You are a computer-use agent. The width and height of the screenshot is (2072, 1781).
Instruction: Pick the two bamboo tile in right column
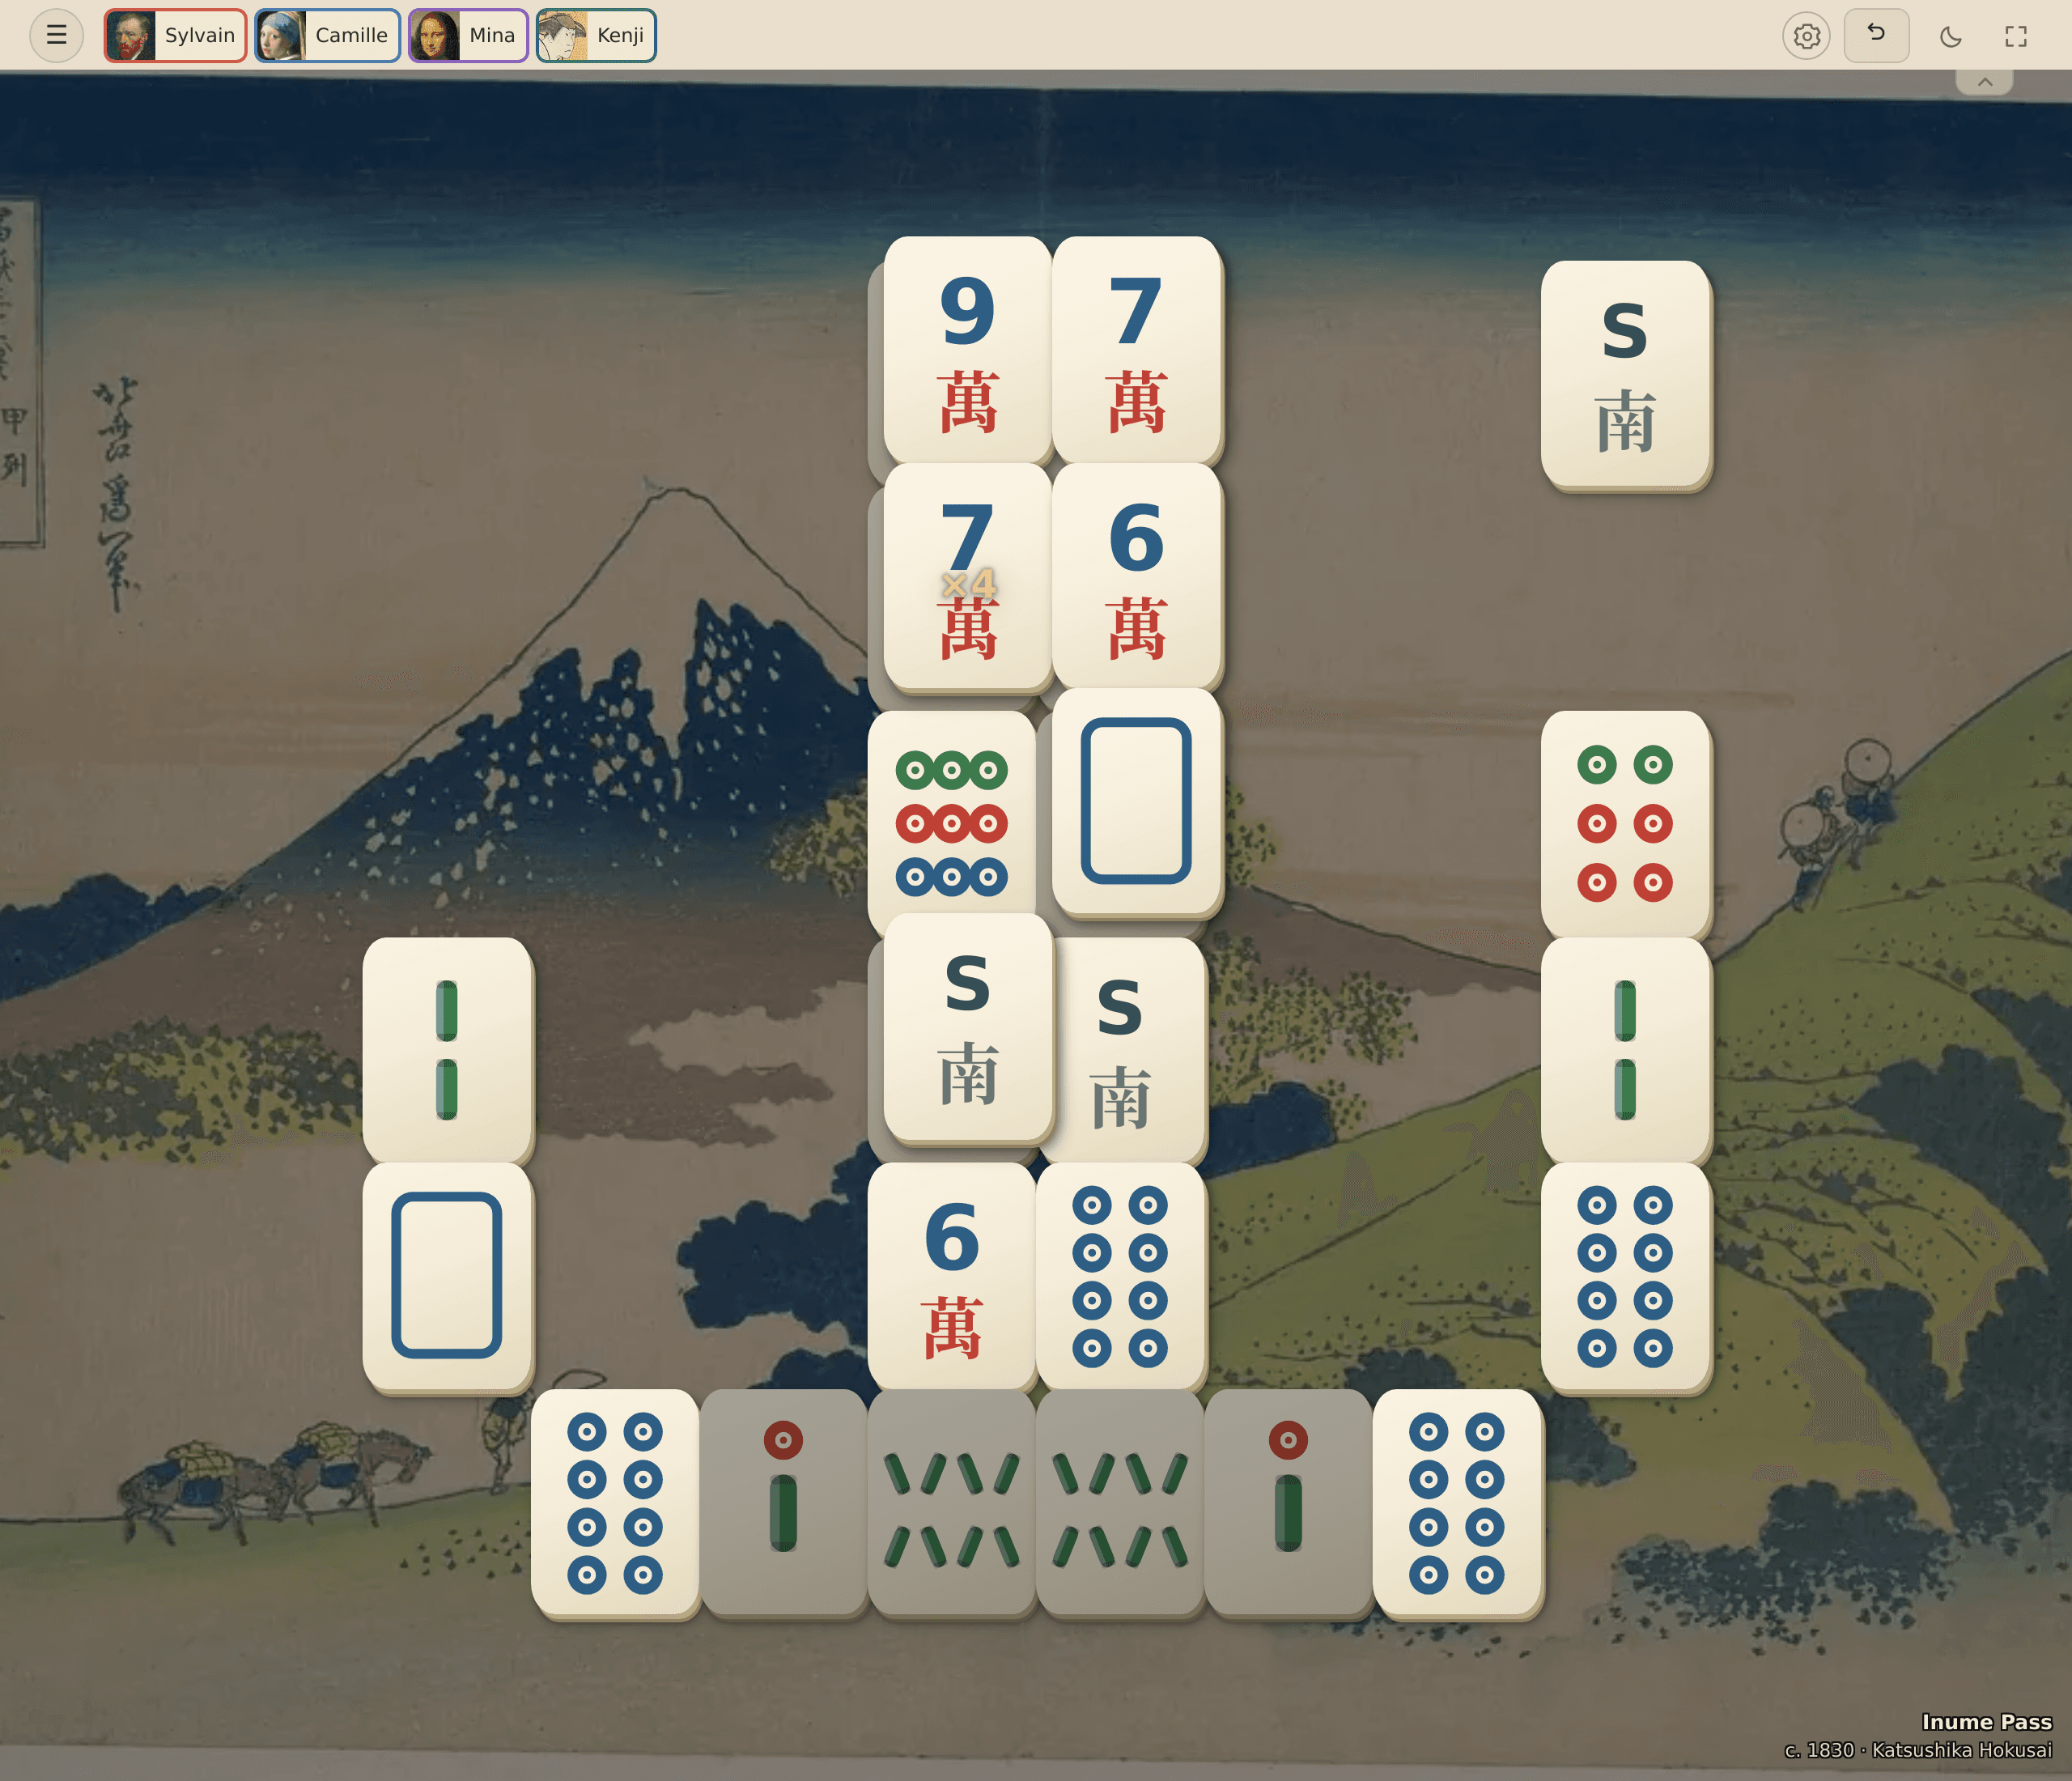coord(1625,1050)
